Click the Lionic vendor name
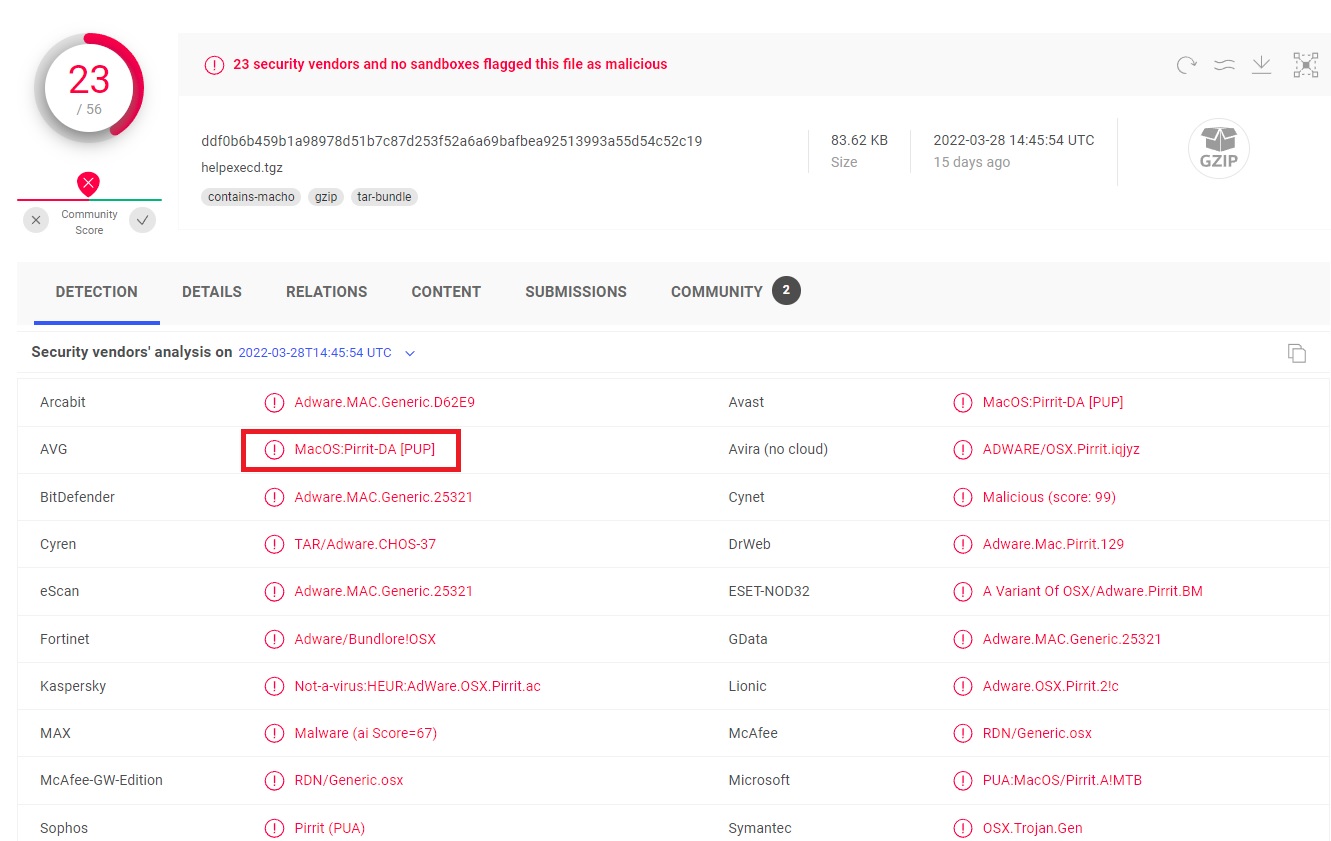1331x841 pixels. pos(748,686)
